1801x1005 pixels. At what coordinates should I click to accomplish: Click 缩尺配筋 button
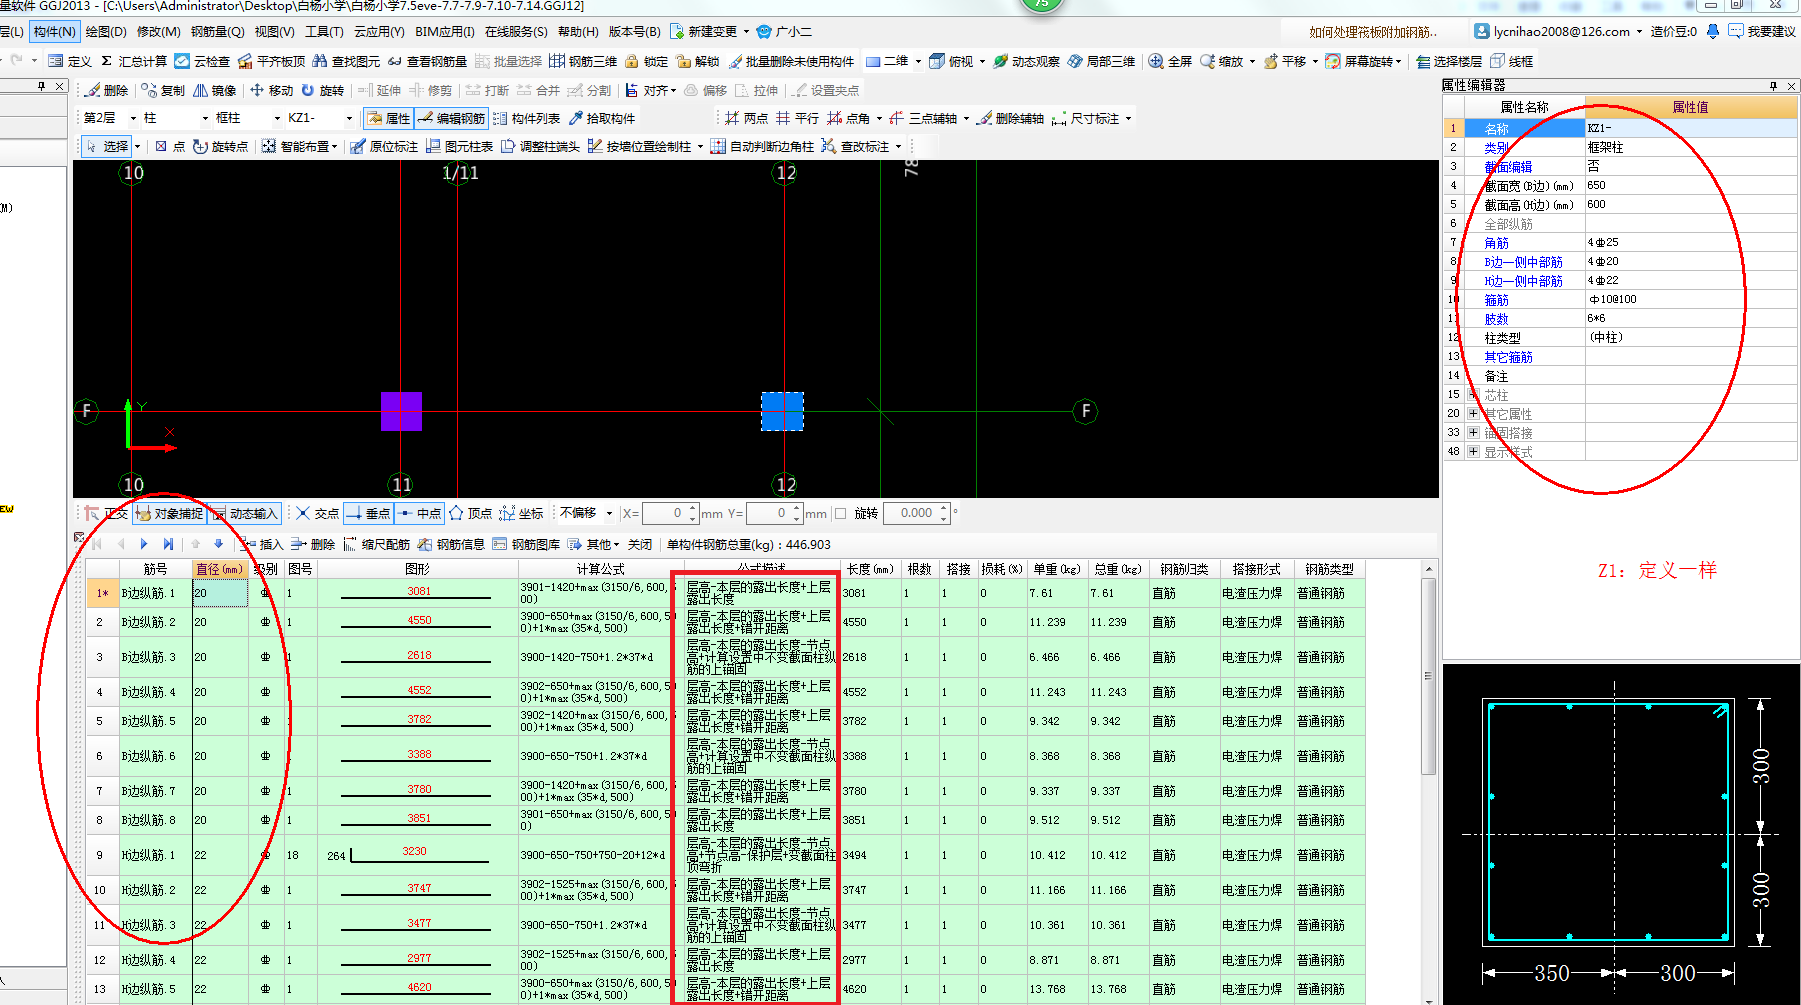coord(376,544)
